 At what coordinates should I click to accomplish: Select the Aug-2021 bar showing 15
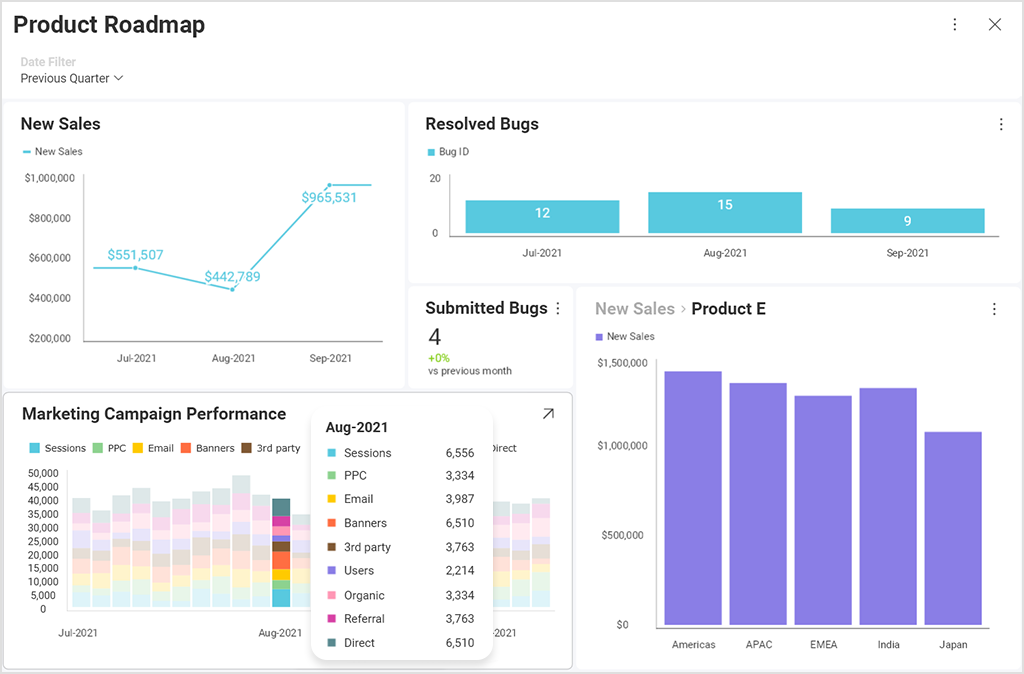click(725, 212)
